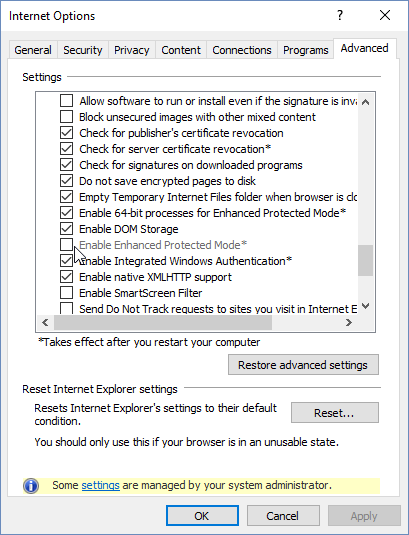Open the Privacy tab
The height and width of the screenshot is (535, 409).
click(x=132, y=50)
